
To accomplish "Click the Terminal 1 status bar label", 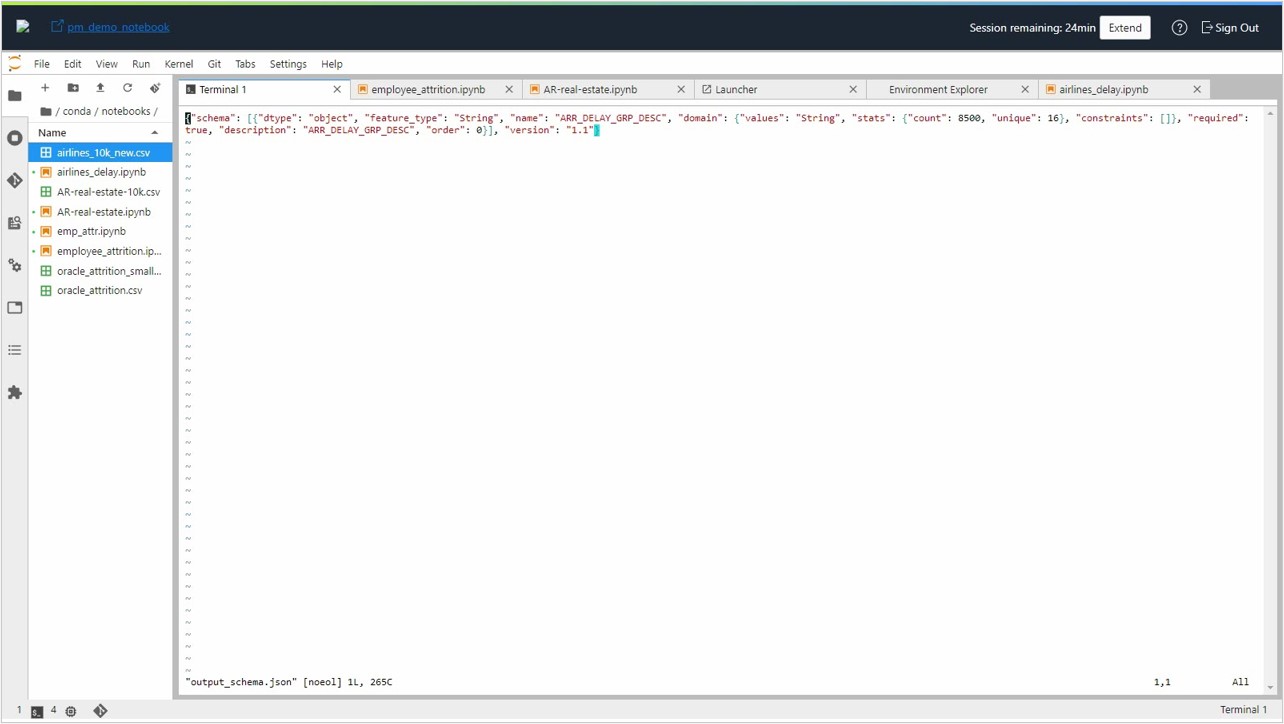I will (1243, 710).
